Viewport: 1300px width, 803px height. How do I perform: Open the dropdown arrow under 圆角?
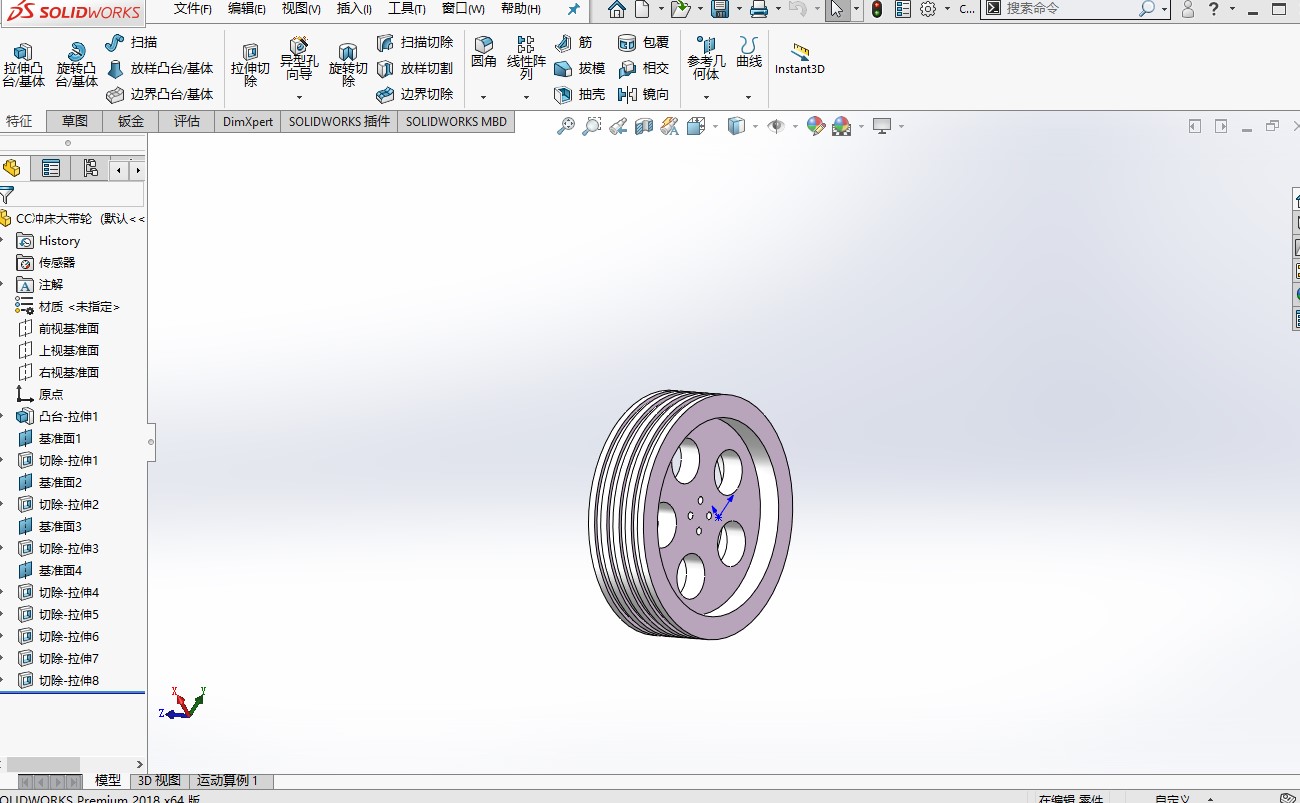484,97
